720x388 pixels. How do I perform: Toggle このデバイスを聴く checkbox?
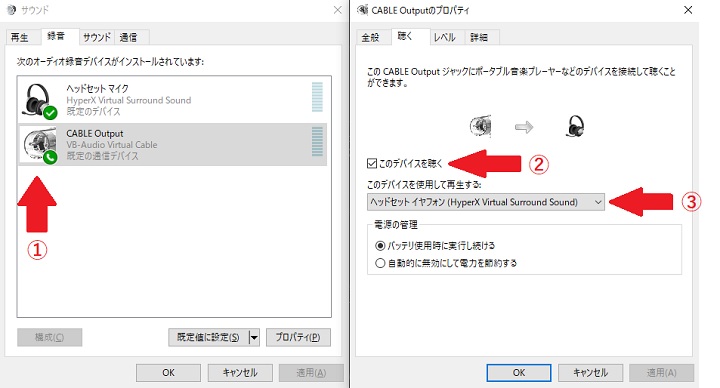coord(372,163)
